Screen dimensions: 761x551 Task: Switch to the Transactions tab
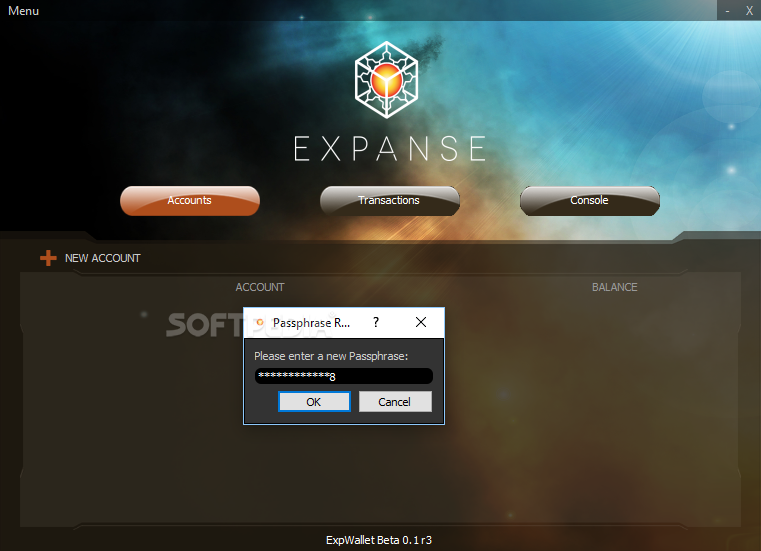389,200
